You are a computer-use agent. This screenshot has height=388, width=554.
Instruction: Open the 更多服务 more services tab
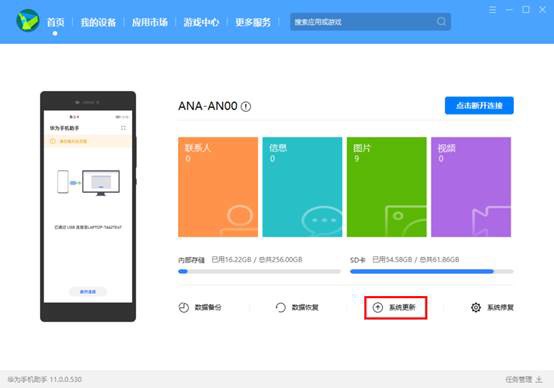pyautogui.click(x=253, y=22)
